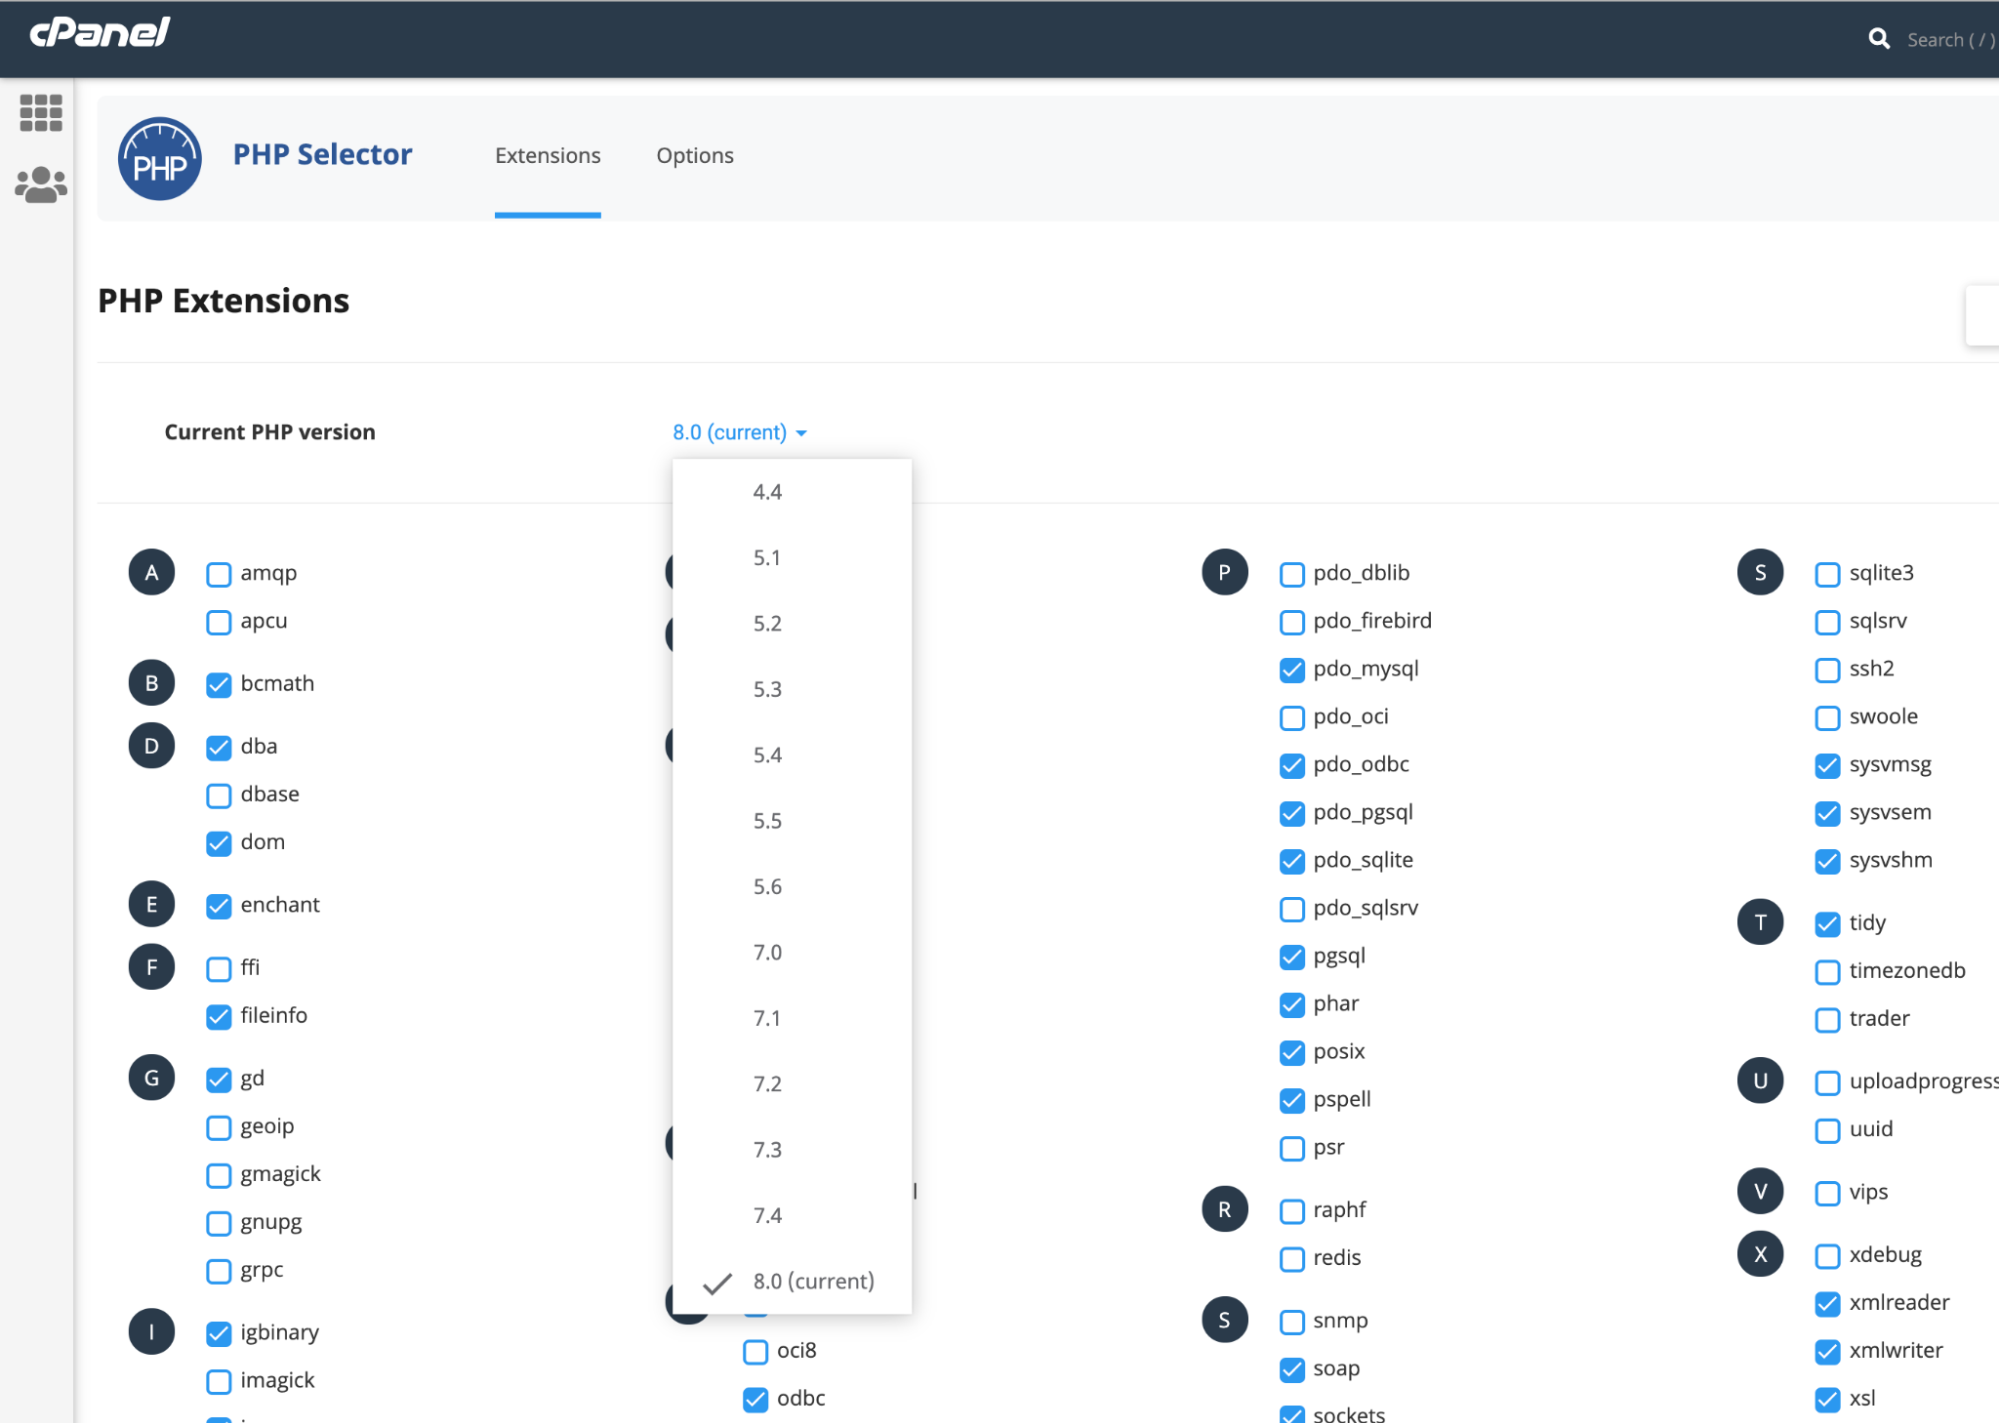Image resolution: width=1999 pixels, height=1424 pixels.
Task: Open the apps grid icon in sidebar
Action: point(41,113)
